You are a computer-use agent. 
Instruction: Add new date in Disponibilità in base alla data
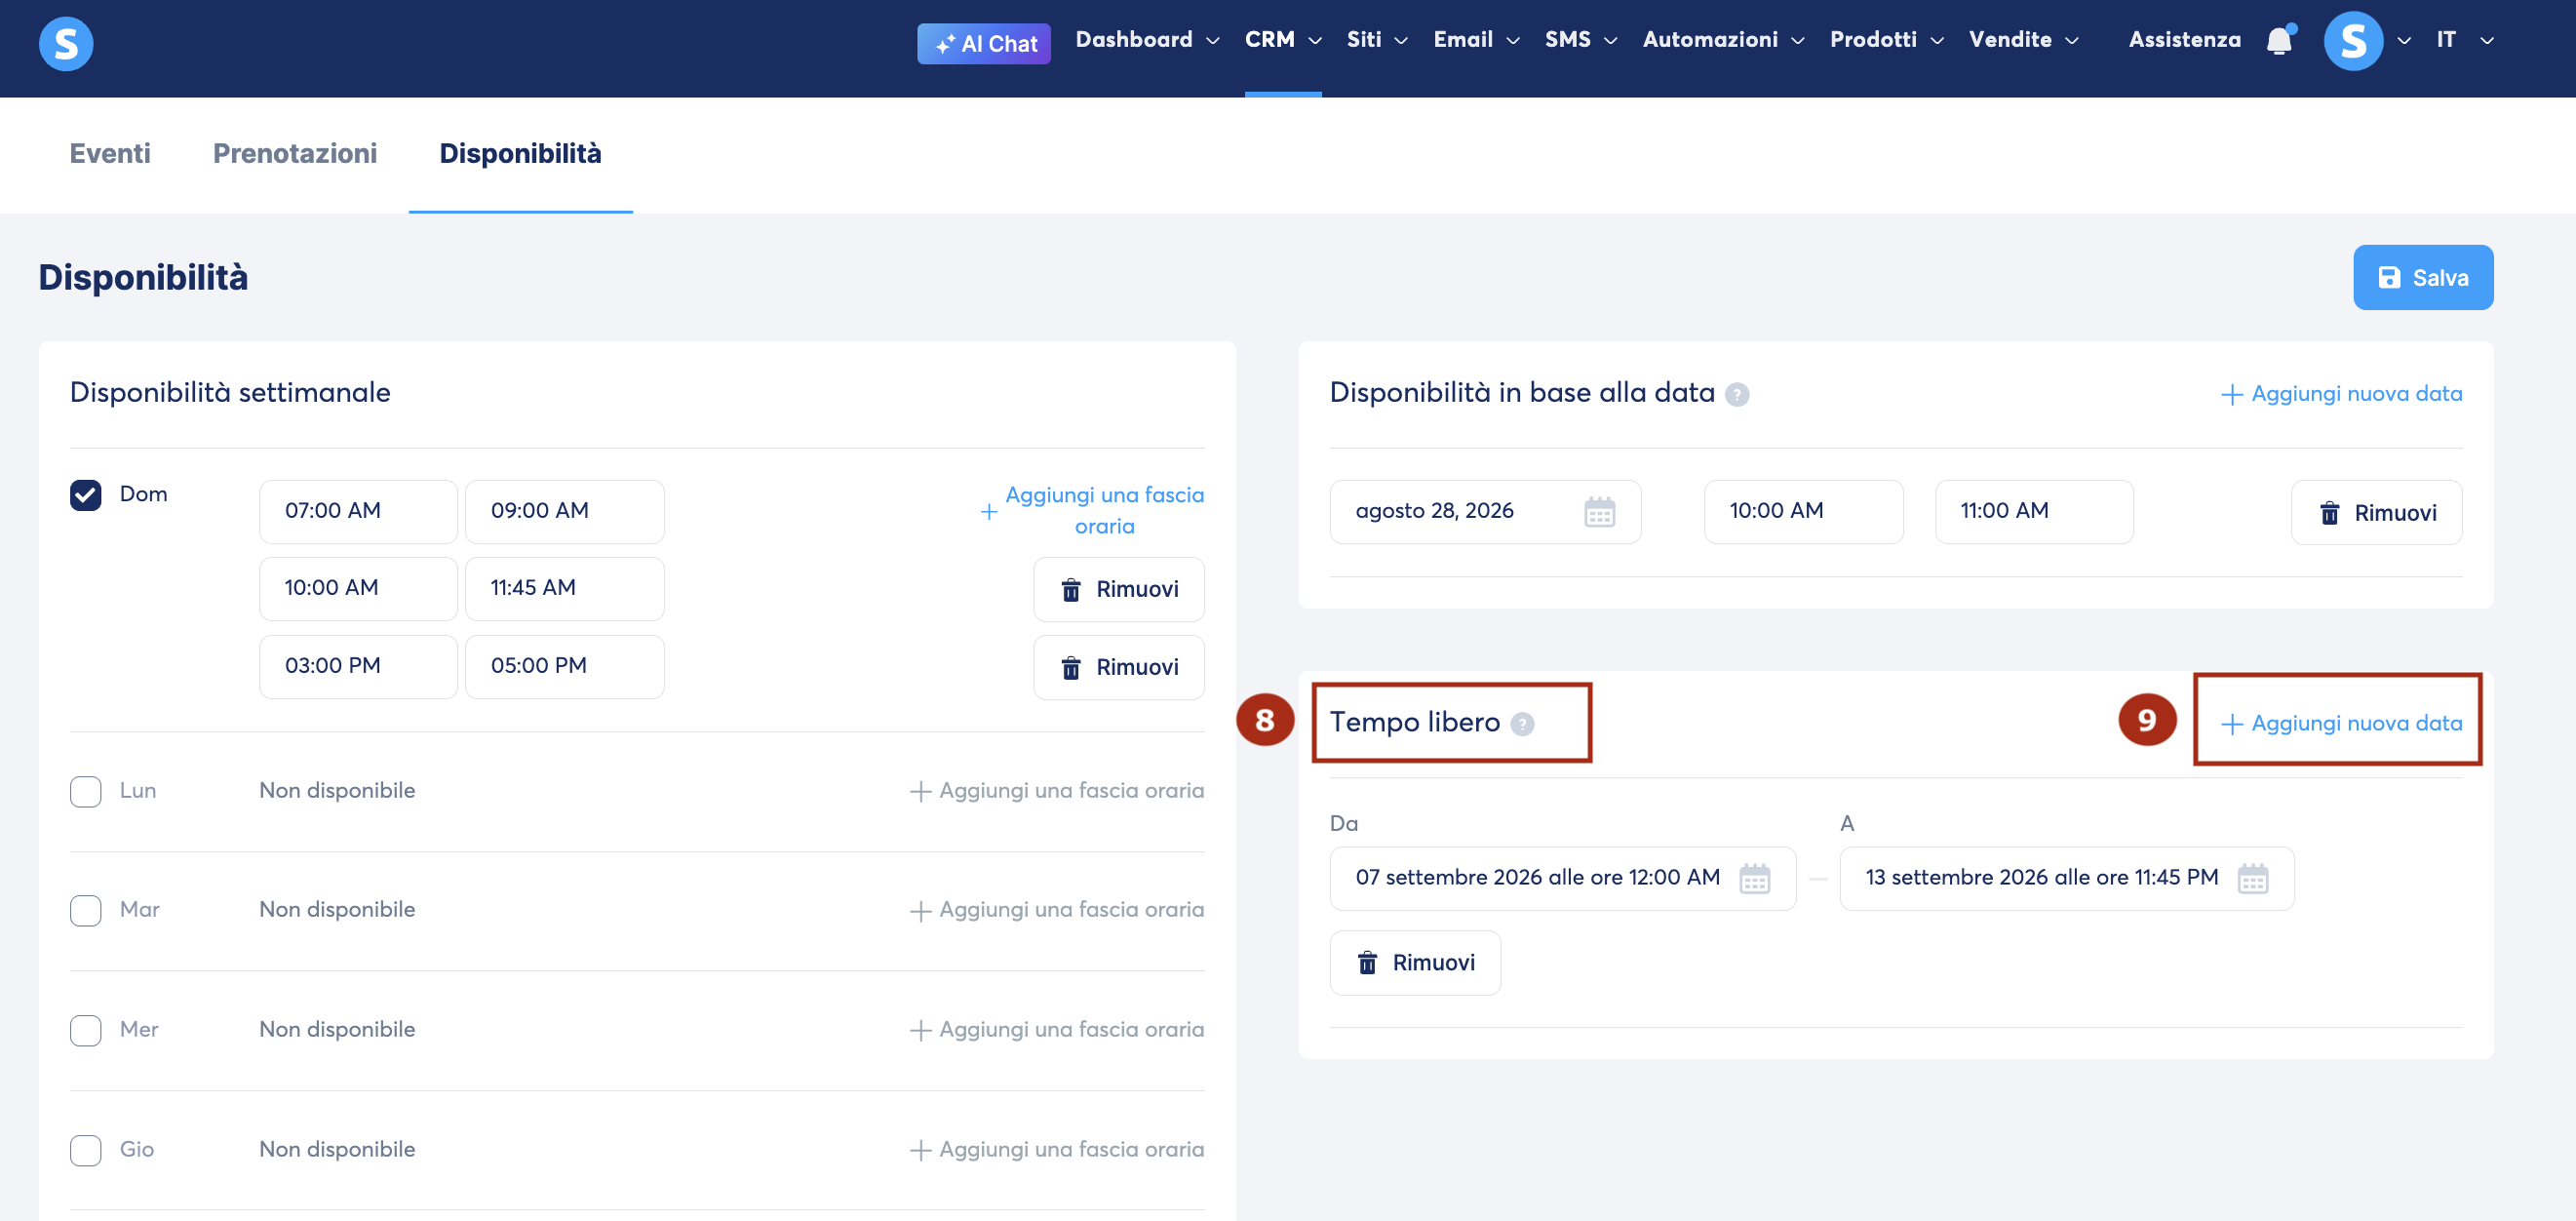click(x=2340, y=394)
